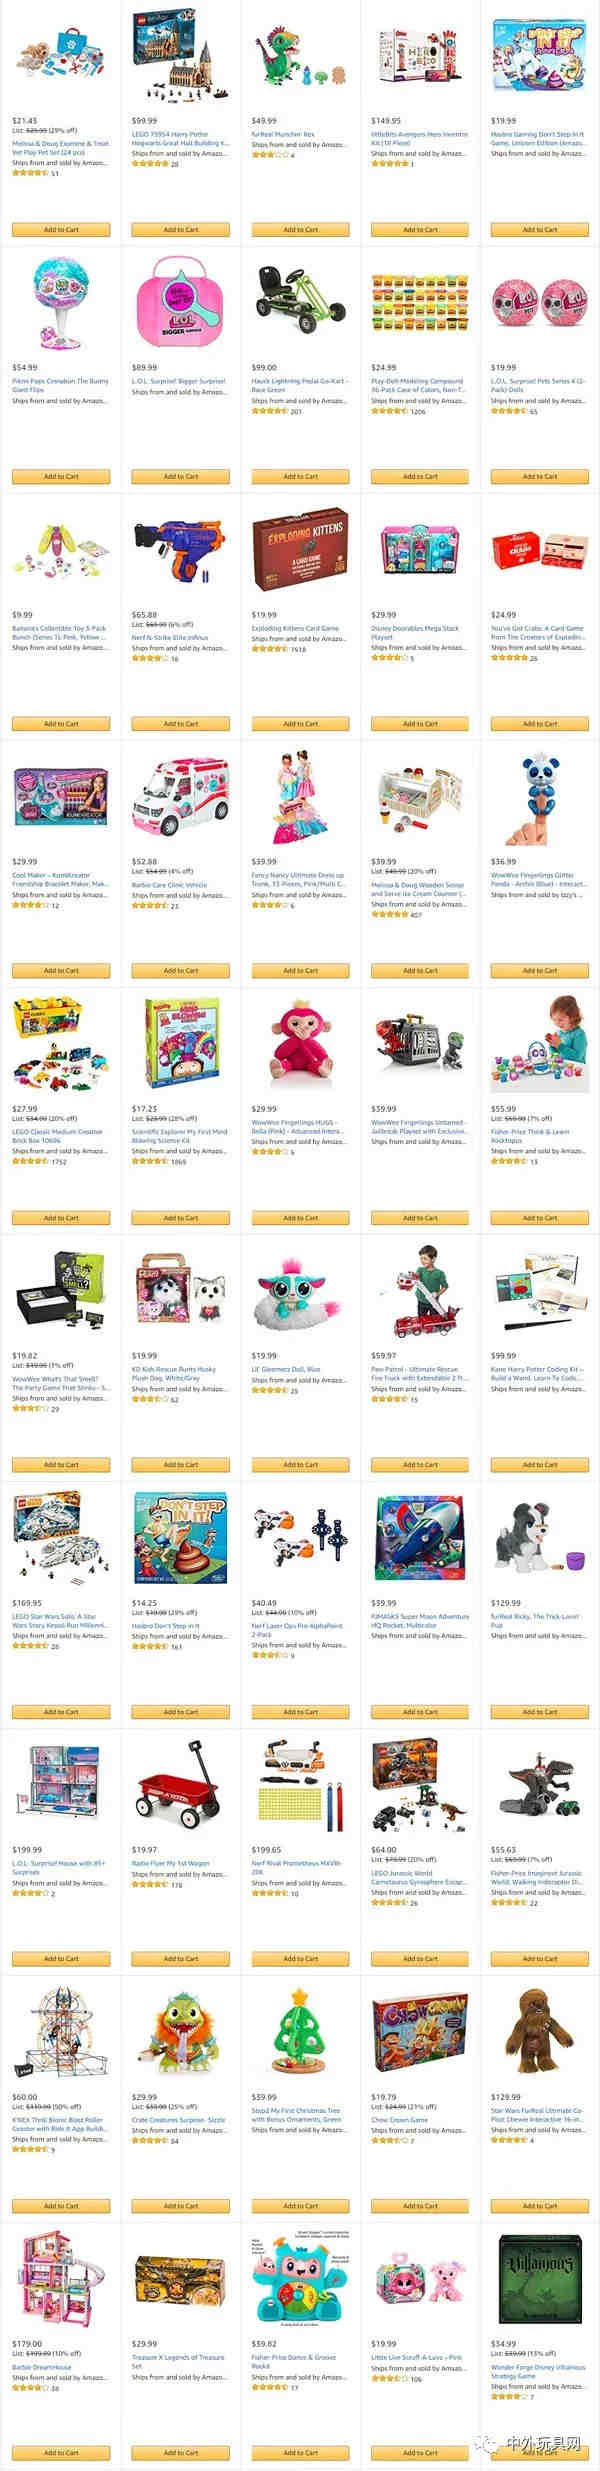Add Barbie DreamHouse to cart

[61, 2453]
